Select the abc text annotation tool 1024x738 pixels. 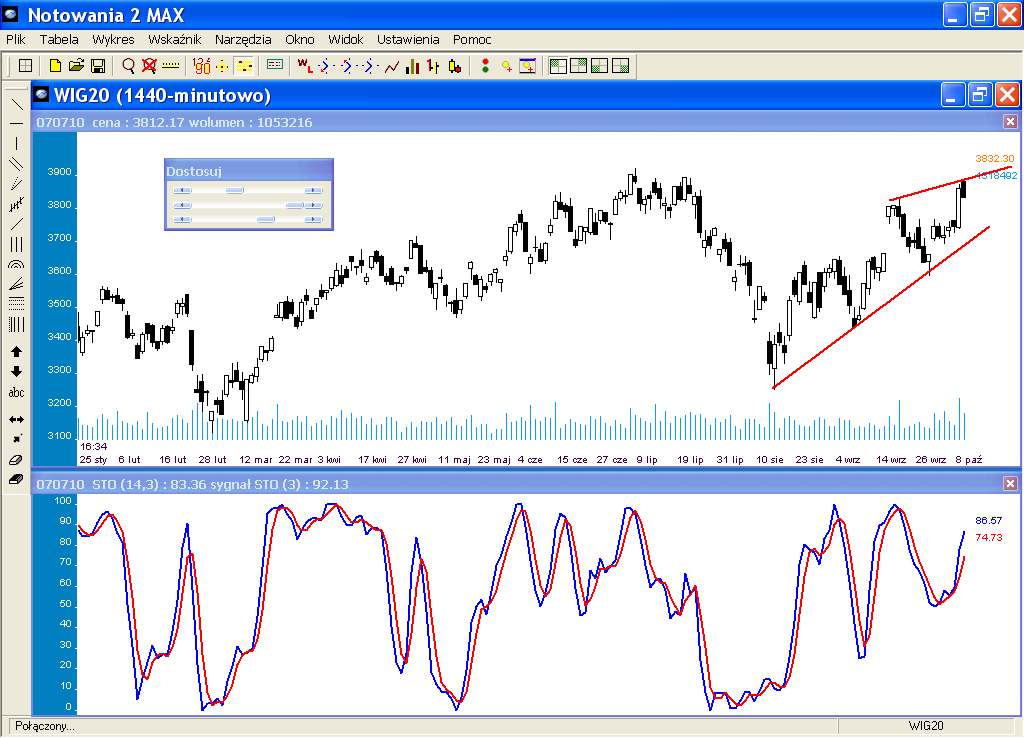[x=16, y=393]
